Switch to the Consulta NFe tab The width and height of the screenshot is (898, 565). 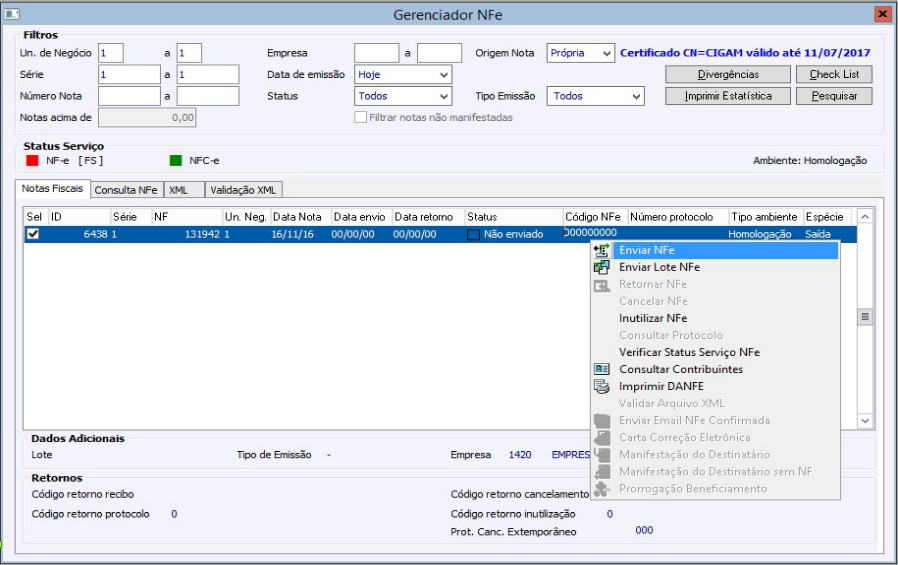[126, 190]
